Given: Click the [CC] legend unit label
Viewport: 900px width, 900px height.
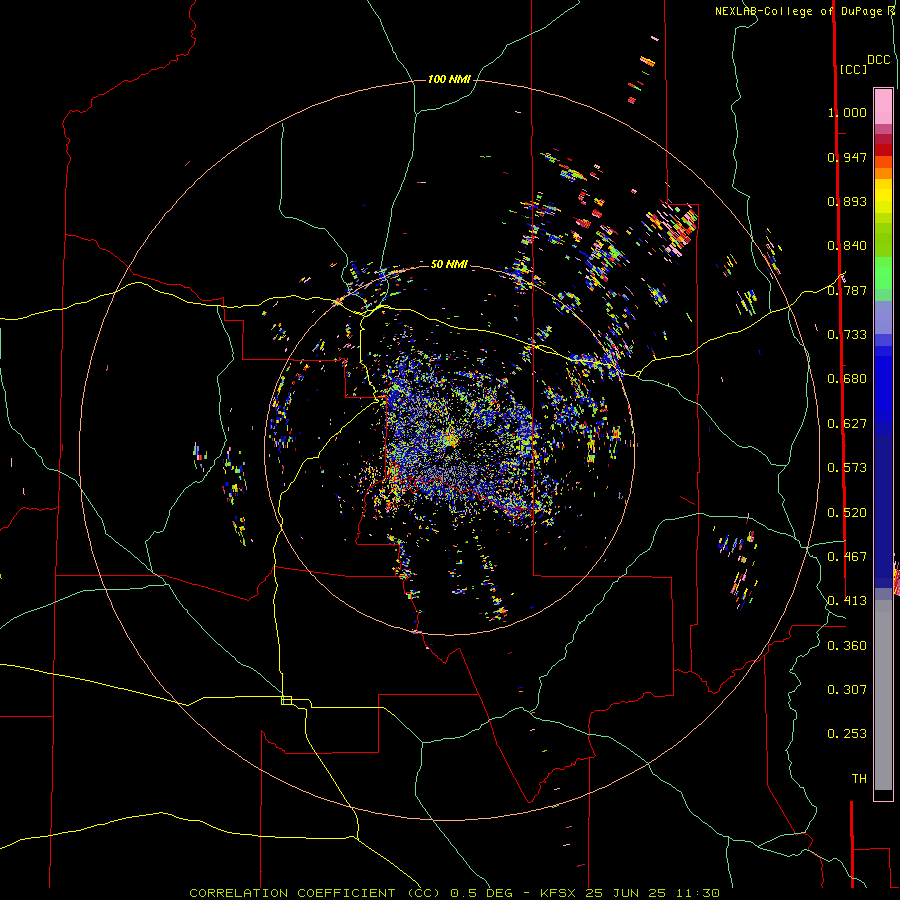Looking at the screenshot, I should point(853,69).
